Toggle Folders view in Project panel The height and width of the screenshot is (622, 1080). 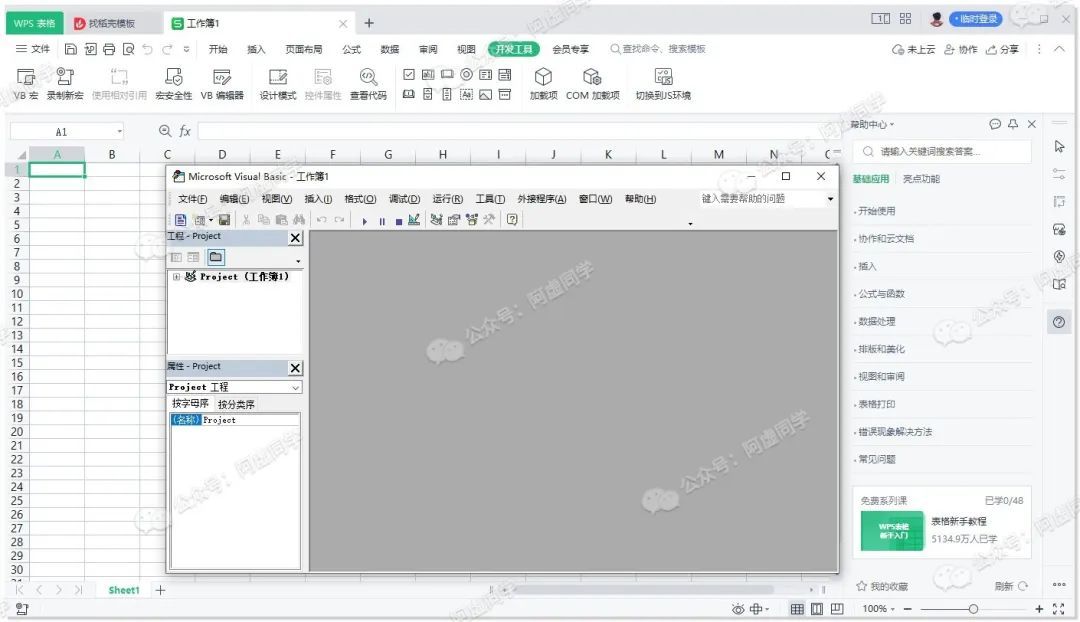tap(216, 257)
